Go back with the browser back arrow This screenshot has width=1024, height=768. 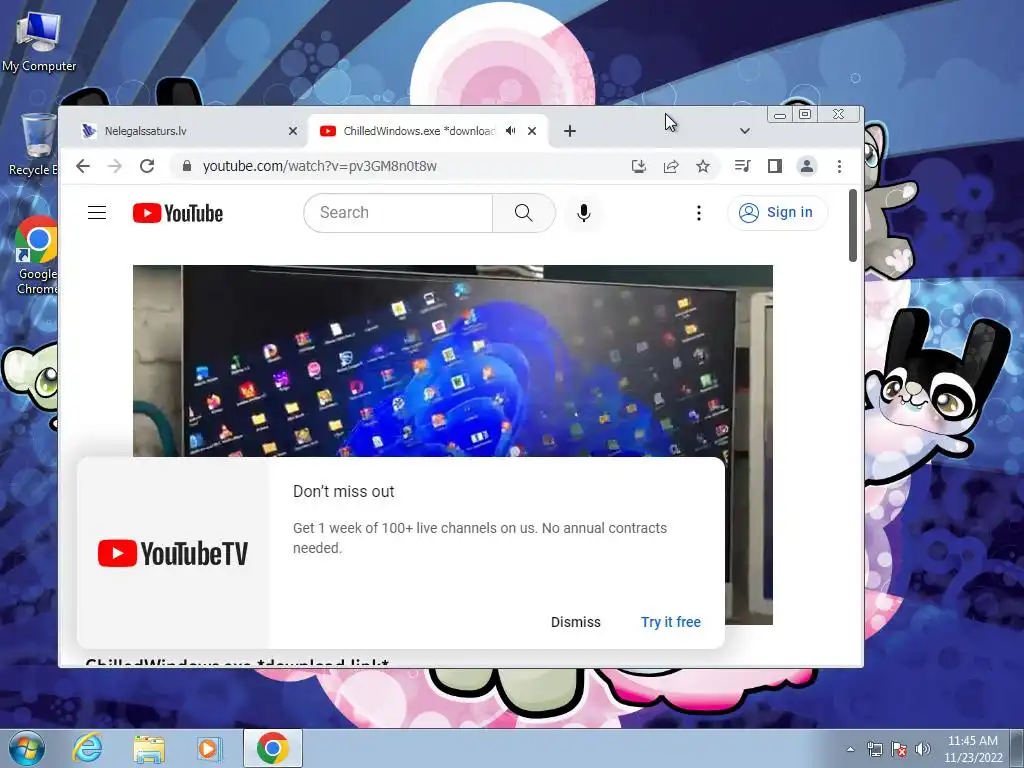click(x=83, y=166)
